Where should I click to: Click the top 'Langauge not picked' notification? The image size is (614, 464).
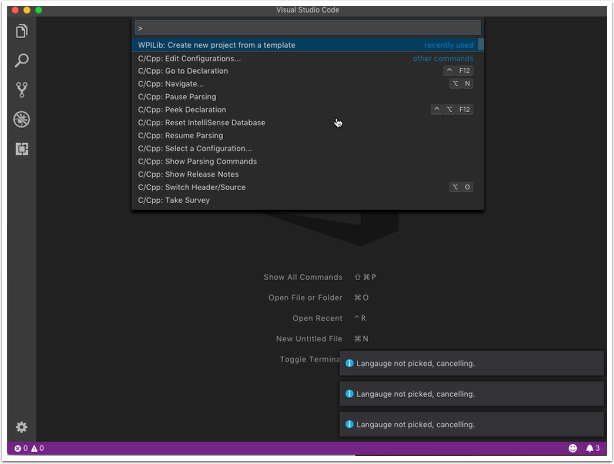[x=471, y=363]
